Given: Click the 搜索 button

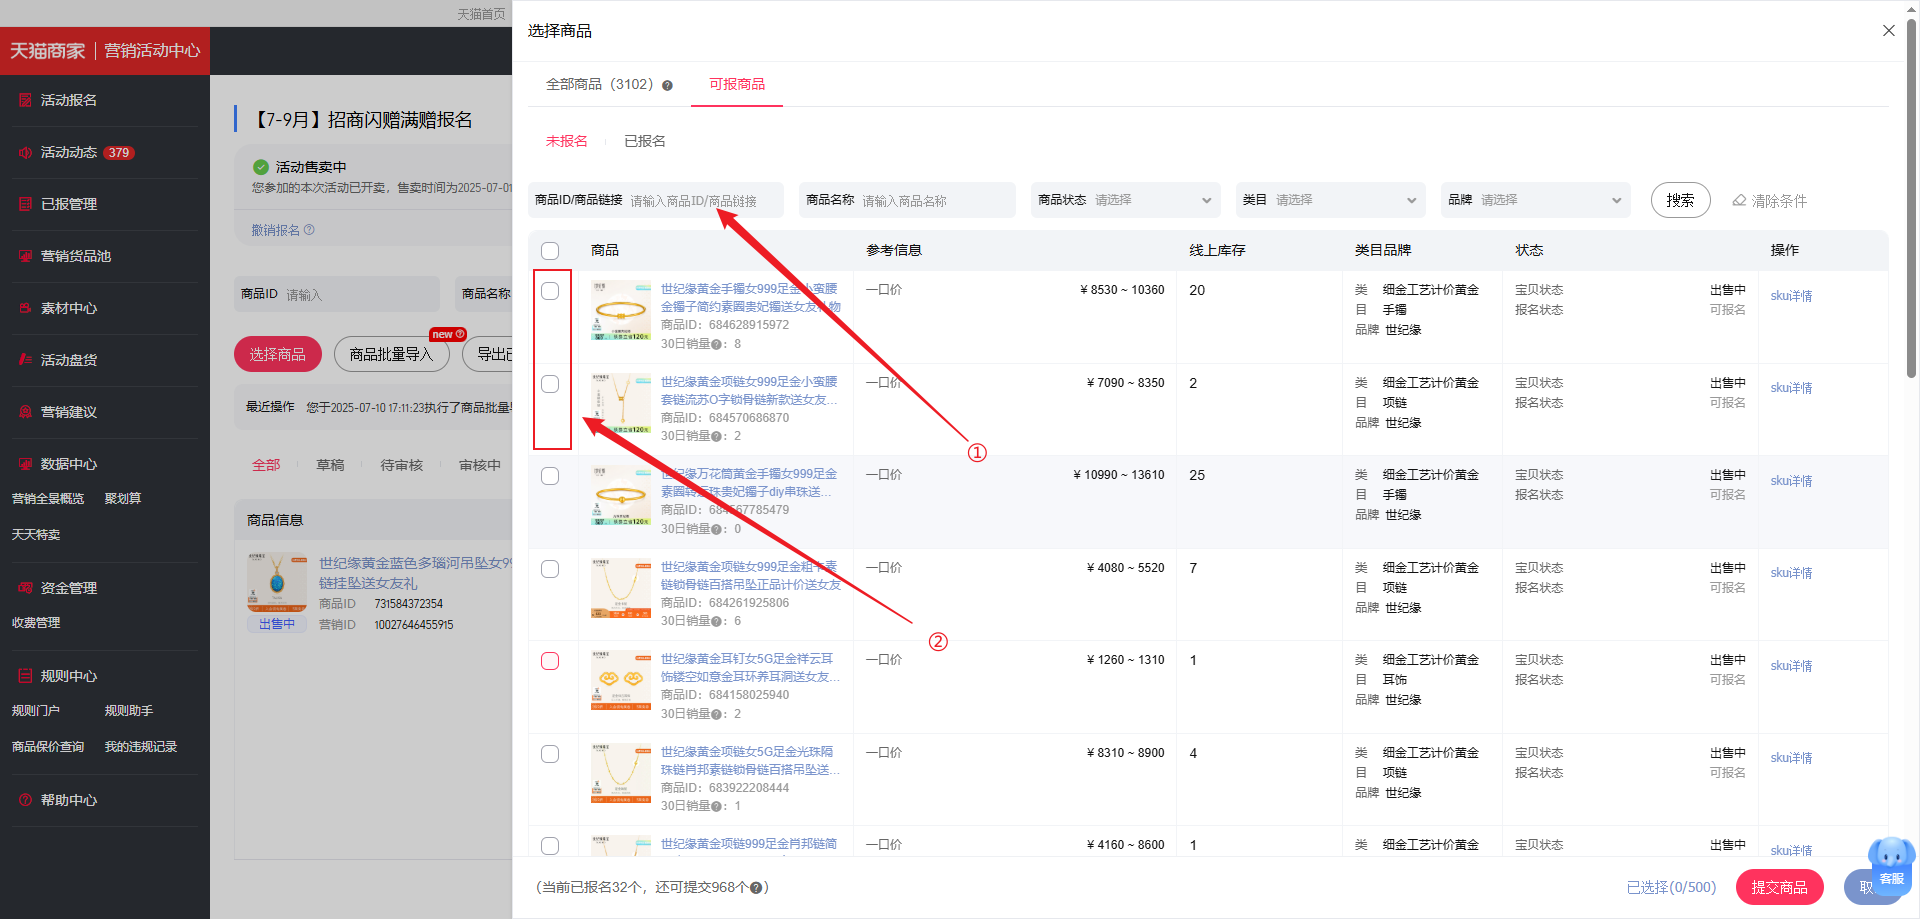Looking at the screenshot, I should coord(1680,200).
